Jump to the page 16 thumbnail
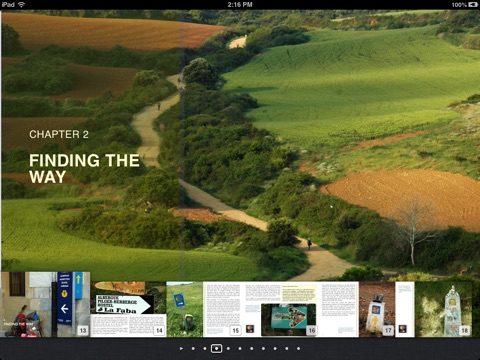This screenshot has height=360, width=480. [x=281, y=309]
